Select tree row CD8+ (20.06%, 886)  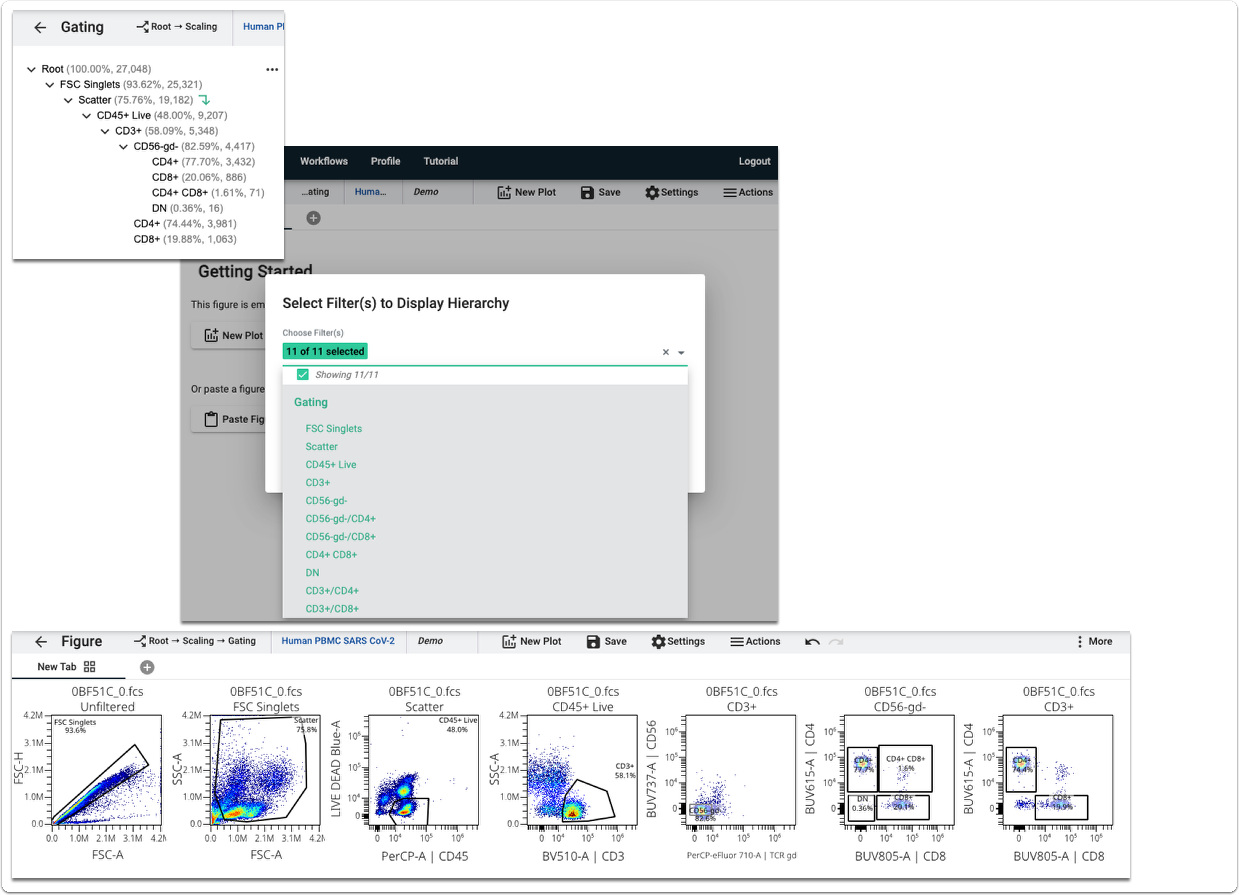point(199,177)
